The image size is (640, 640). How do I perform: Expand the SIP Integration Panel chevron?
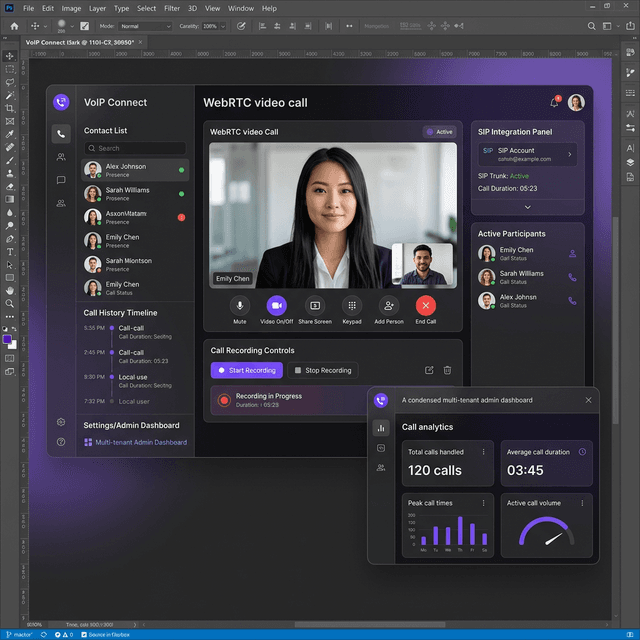[x=527, y=206]
